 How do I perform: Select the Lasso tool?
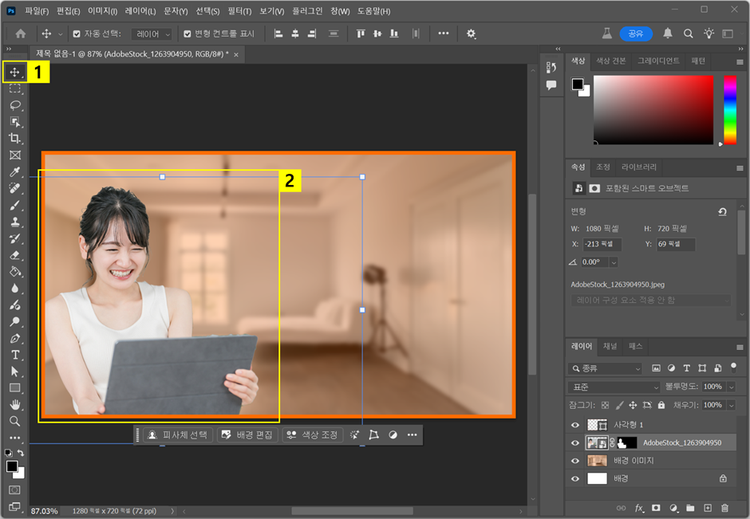point(15,105)
